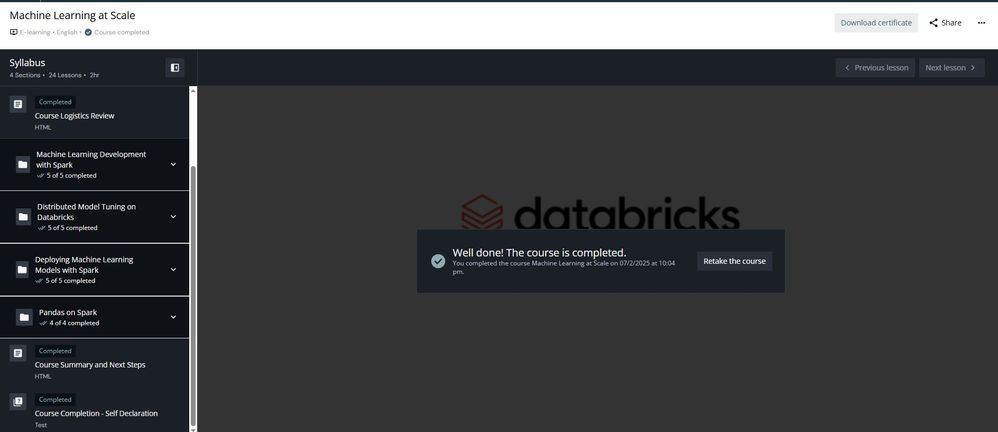
Task: Click the syllabus scrollbar up arrow
Action: pos(193,90)
